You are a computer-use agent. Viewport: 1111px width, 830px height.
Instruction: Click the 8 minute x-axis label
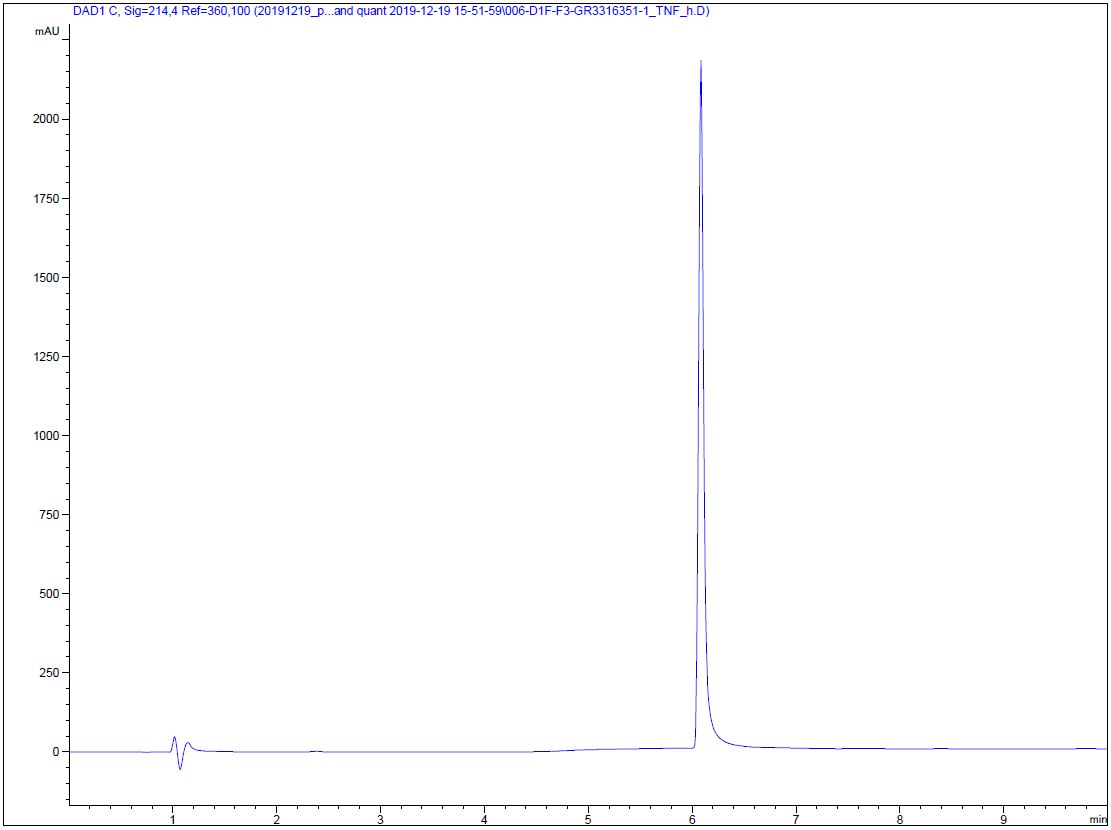click(x=900, y=818)
